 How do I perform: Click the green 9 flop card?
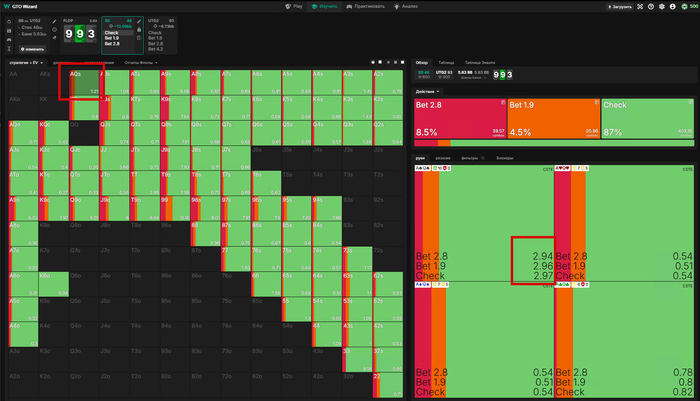coord(80,34)
